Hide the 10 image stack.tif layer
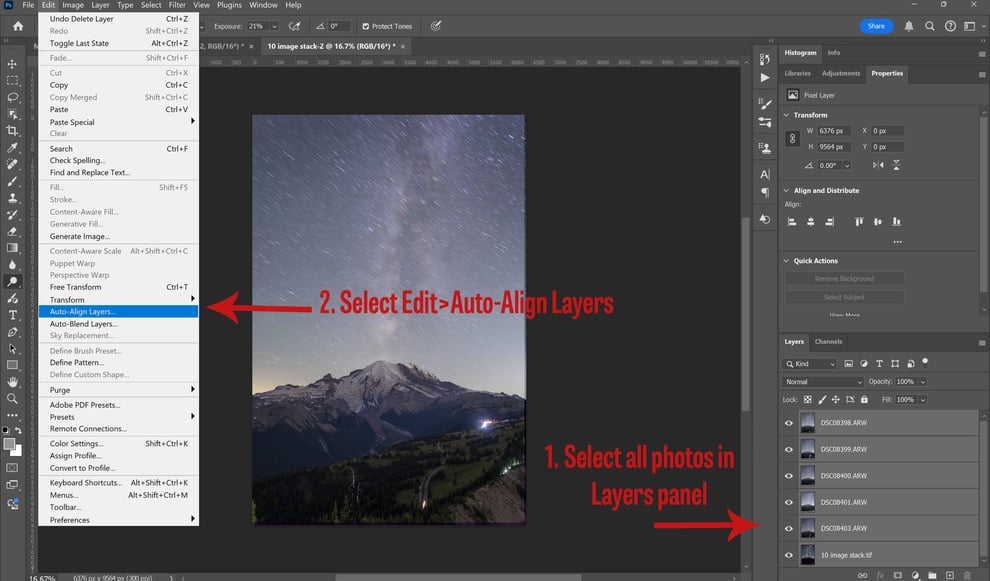This screenshot has width=990, height=581. point(789,555)
